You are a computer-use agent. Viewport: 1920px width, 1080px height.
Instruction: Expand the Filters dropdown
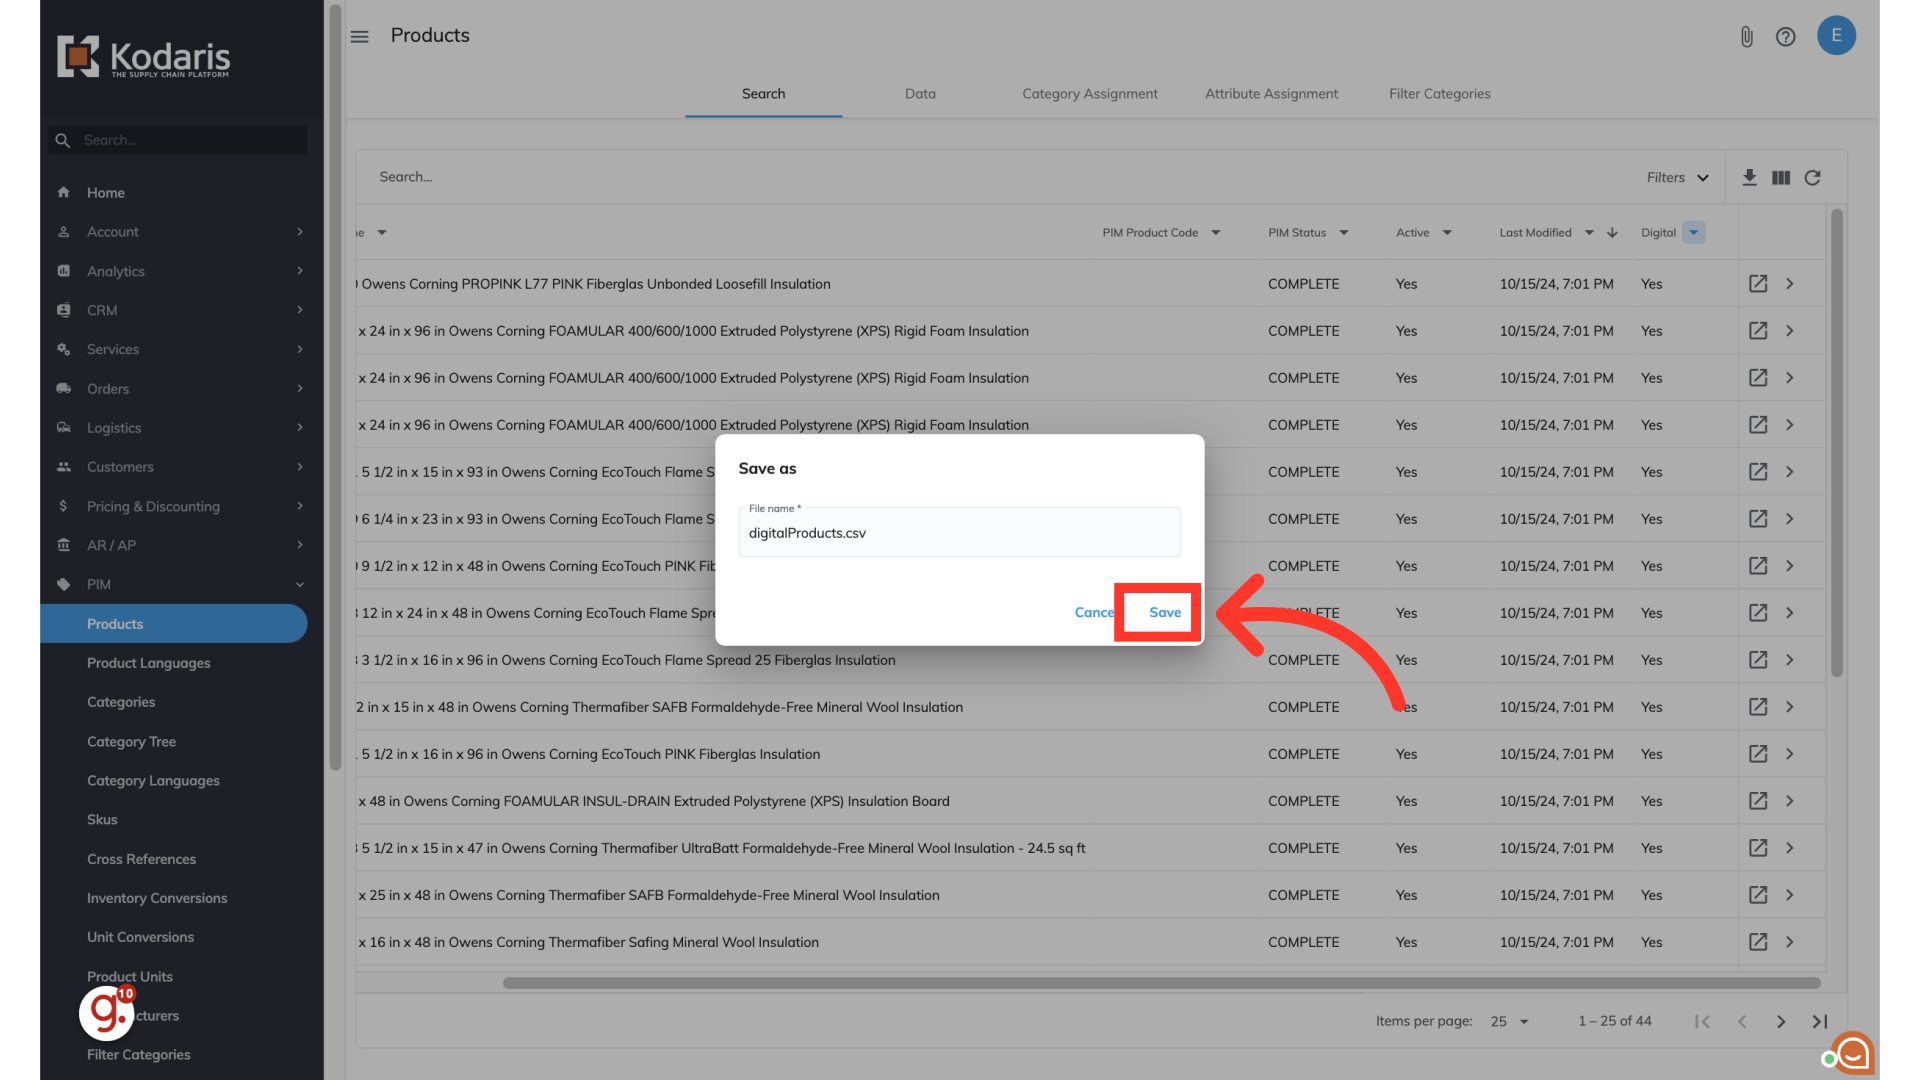pos(1677,177)
